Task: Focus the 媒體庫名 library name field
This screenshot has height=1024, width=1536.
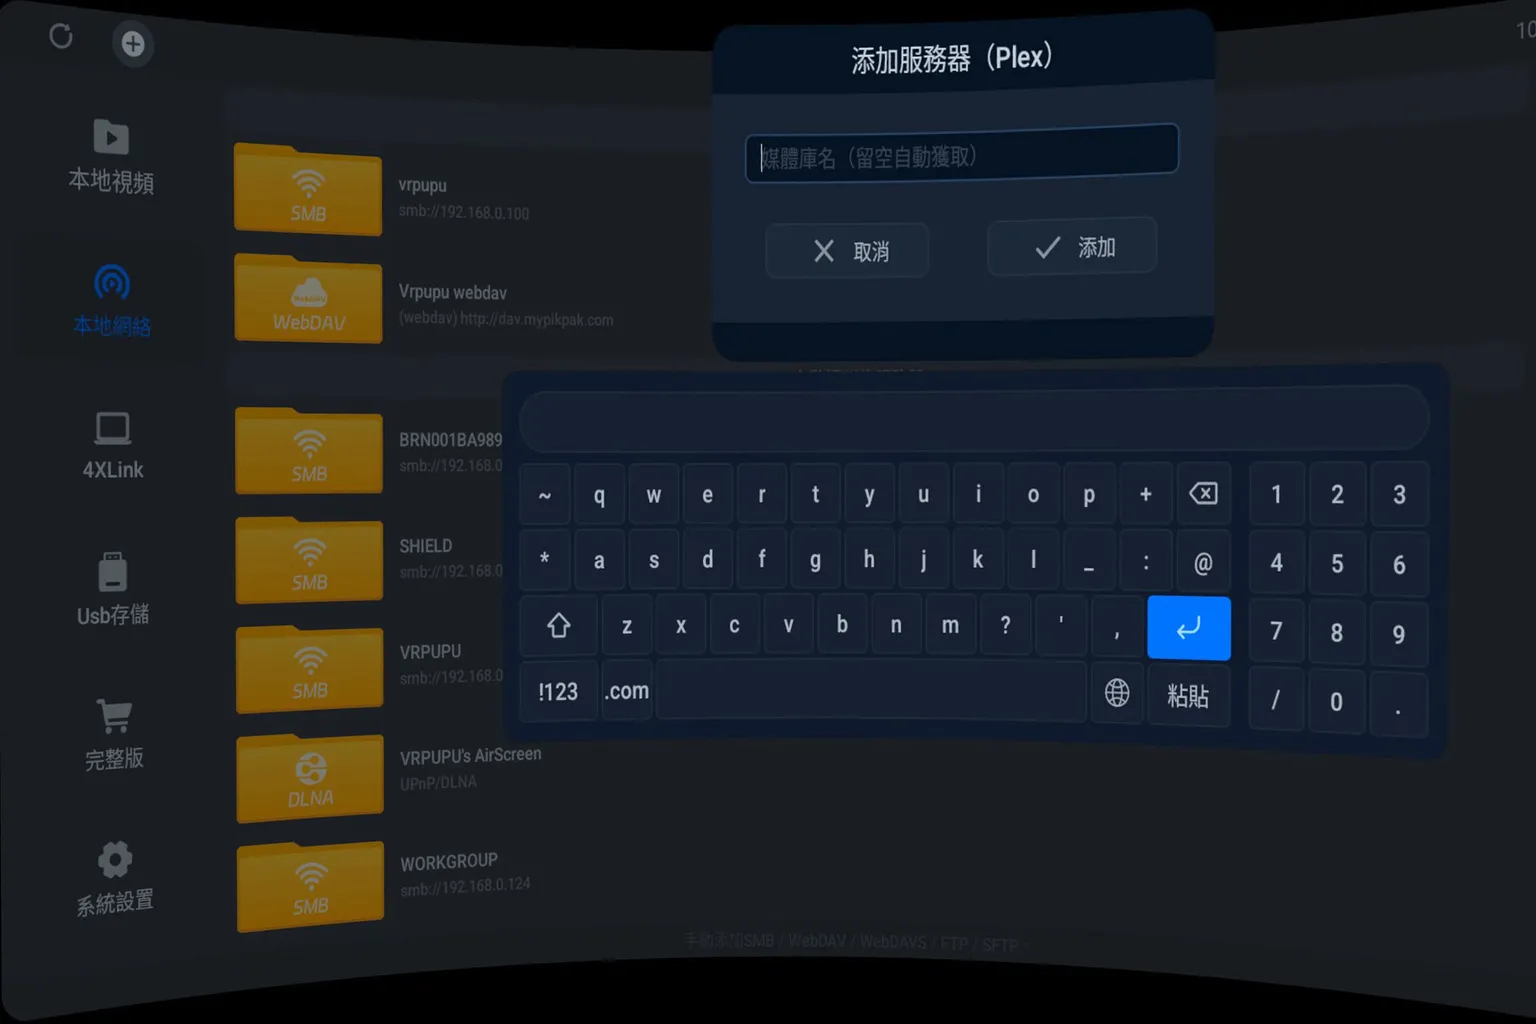Action: 962,154
